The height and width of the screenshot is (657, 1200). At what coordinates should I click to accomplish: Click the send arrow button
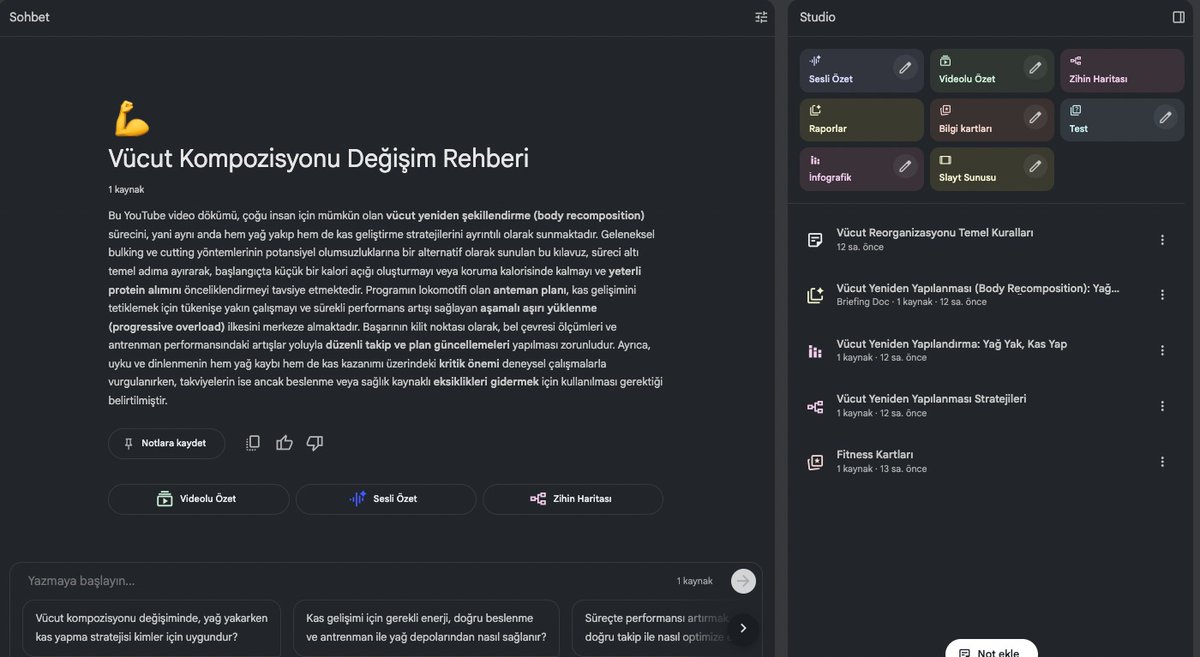pyautogui.click(x=743, y=581)
